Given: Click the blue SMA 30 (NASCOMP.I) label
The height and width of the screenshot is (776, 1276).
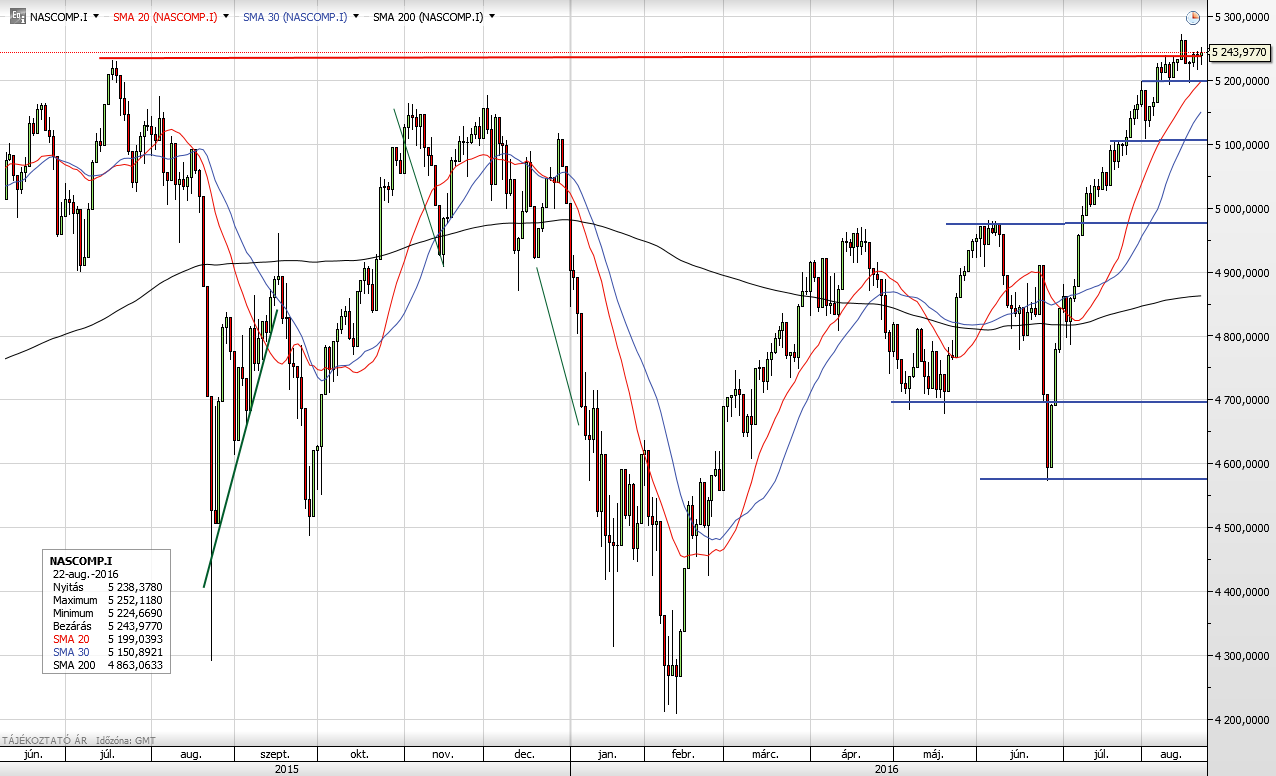Looking at the screenshot, I should (295, 17).
